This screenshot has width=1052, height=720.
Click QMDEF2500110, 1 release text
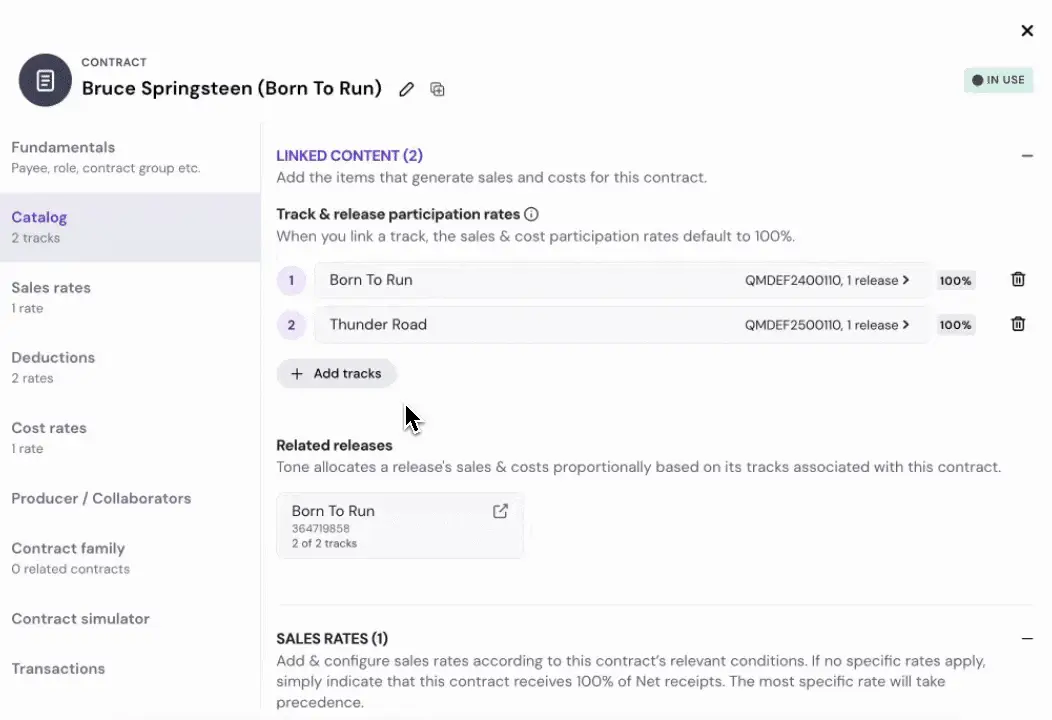[x=821, y=325]
